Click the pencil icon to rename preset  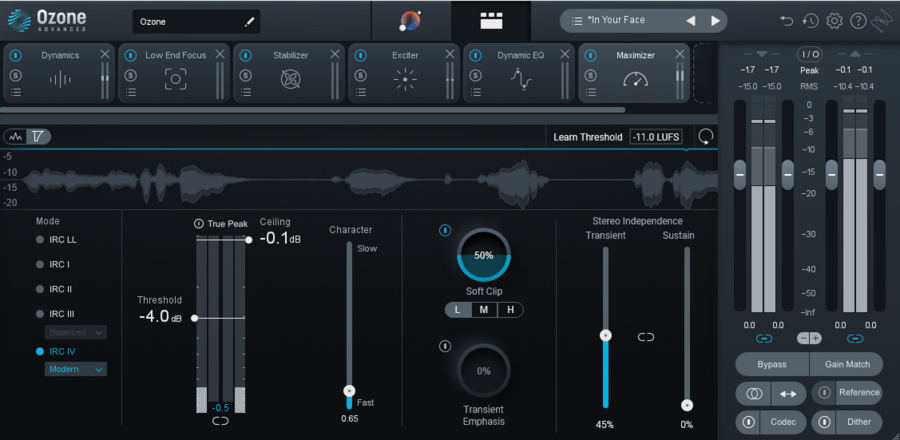249,21
